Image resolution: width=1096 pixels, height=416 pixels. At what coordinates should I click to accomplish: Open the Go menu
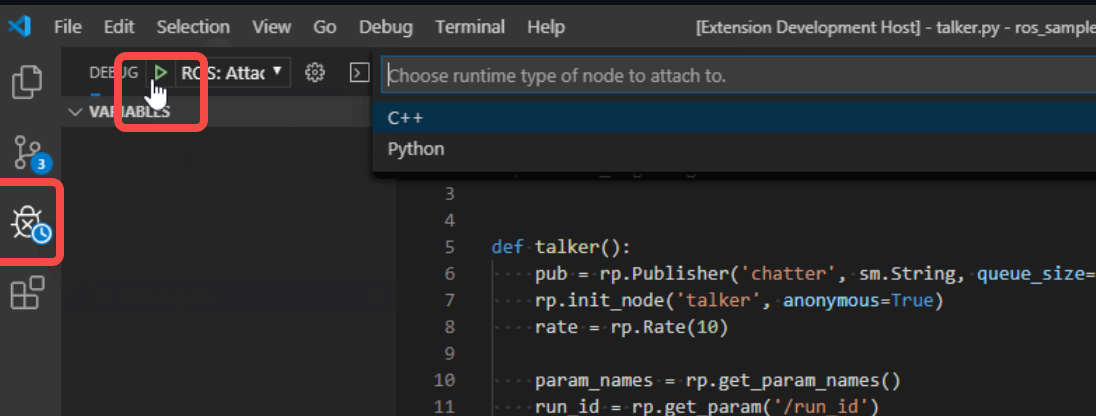tap(324, 27)
